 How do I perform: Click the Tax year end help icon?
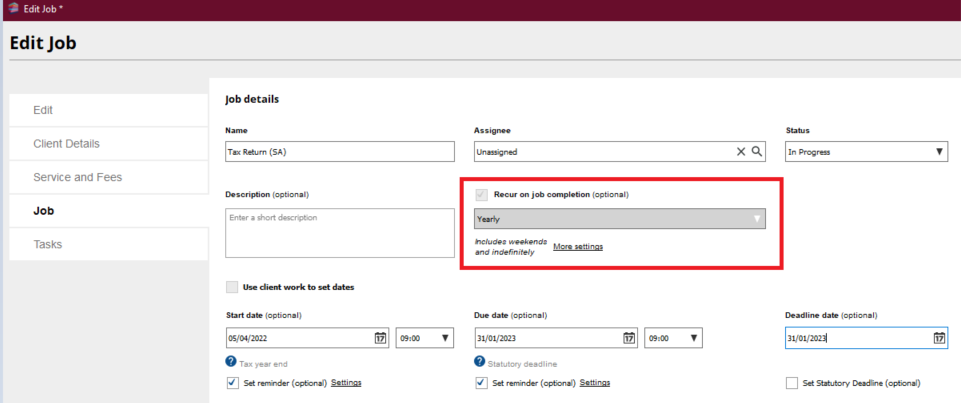(x=232, y=362)
